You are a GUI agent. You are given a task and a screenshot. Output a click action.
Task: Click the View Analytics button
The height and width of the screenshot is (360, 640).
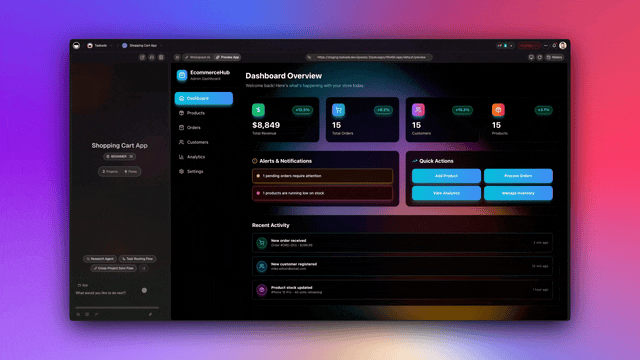tap(446, 193)
